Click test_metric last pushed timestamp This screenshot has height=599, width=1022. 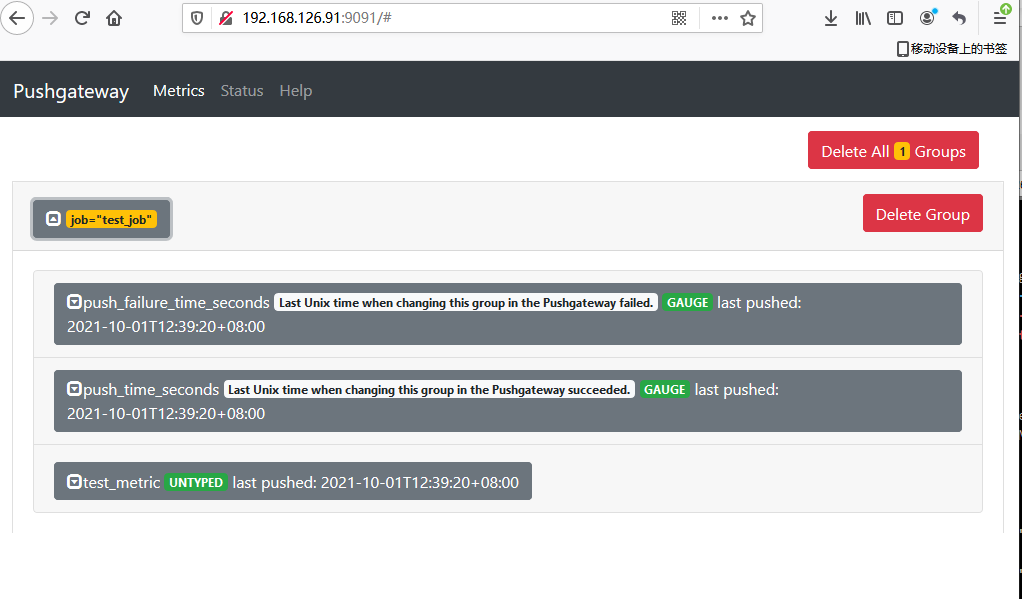pos(420,482)
